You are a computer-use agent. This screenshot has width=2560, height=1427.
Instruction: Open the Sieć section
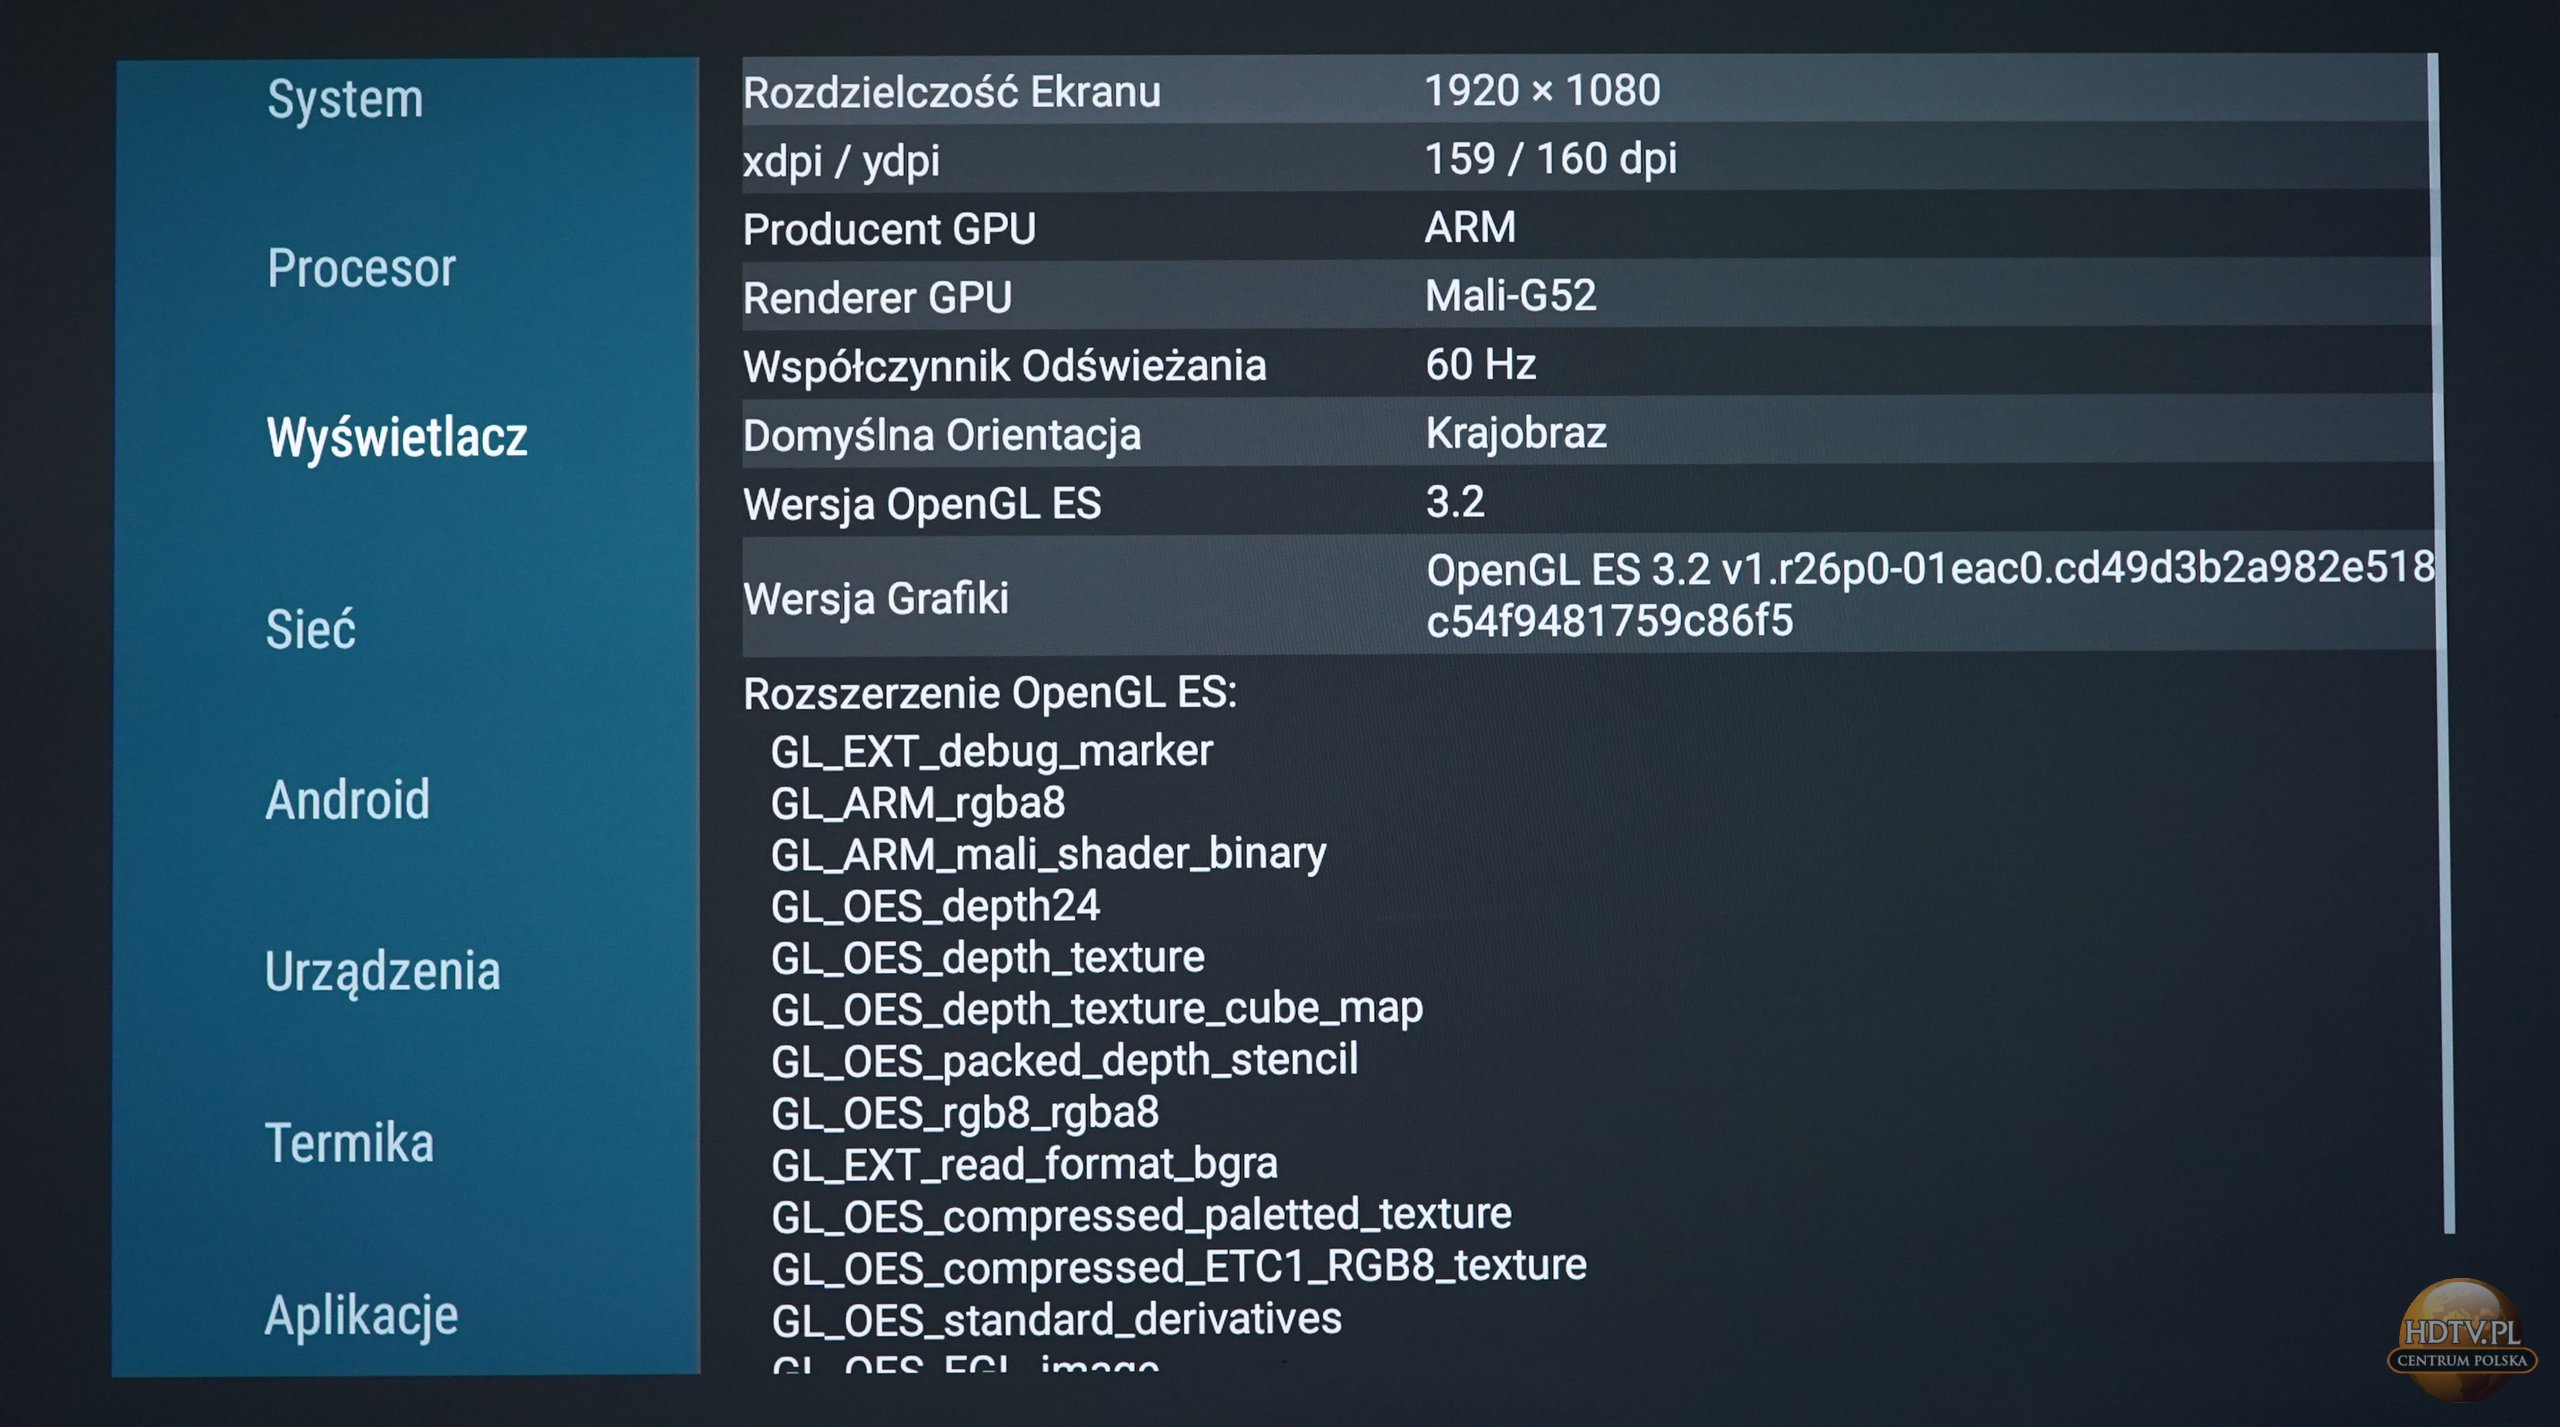(310, 629)
